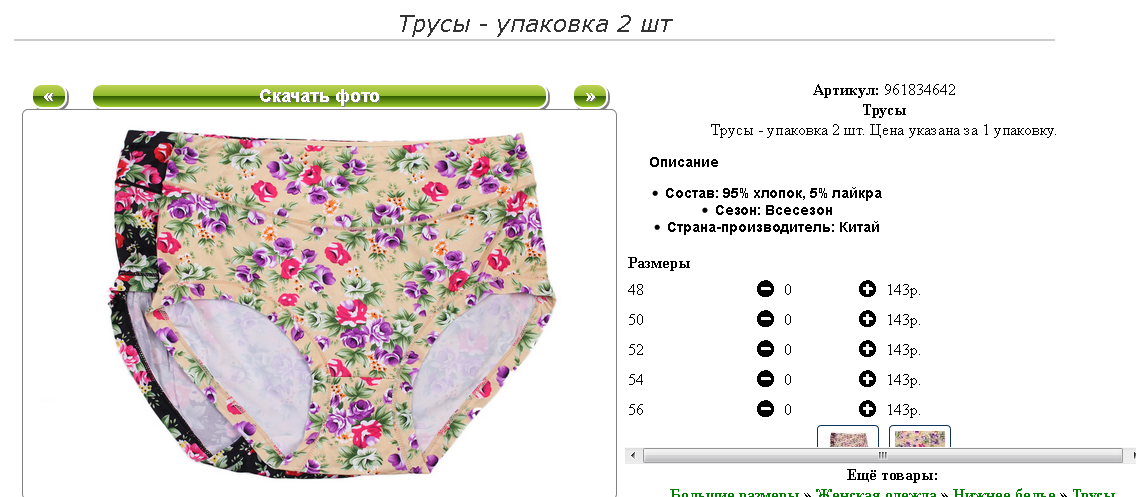Click the quantity value 0 for size 56

pyautogui.click(x=788, y=409)
